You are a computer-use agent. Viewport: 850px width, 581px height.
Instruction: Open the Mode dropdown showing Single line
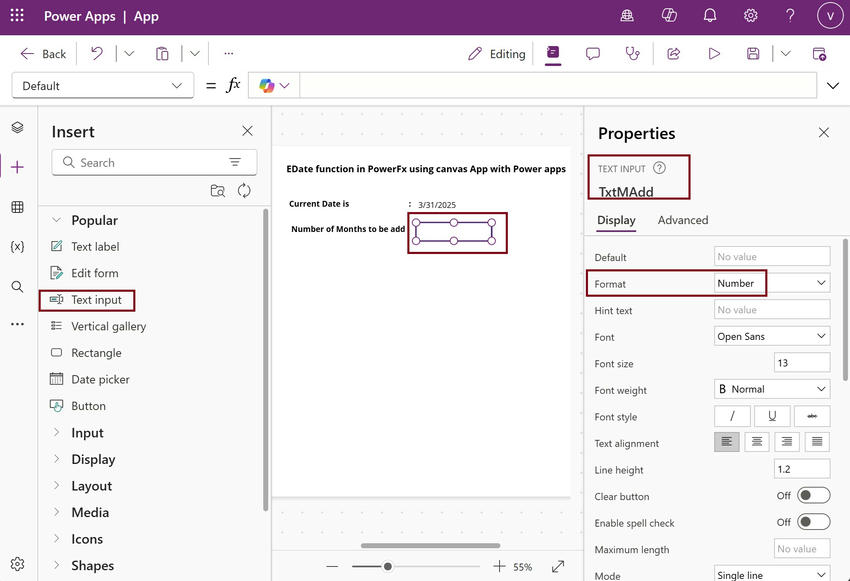[x=772, y=574]
